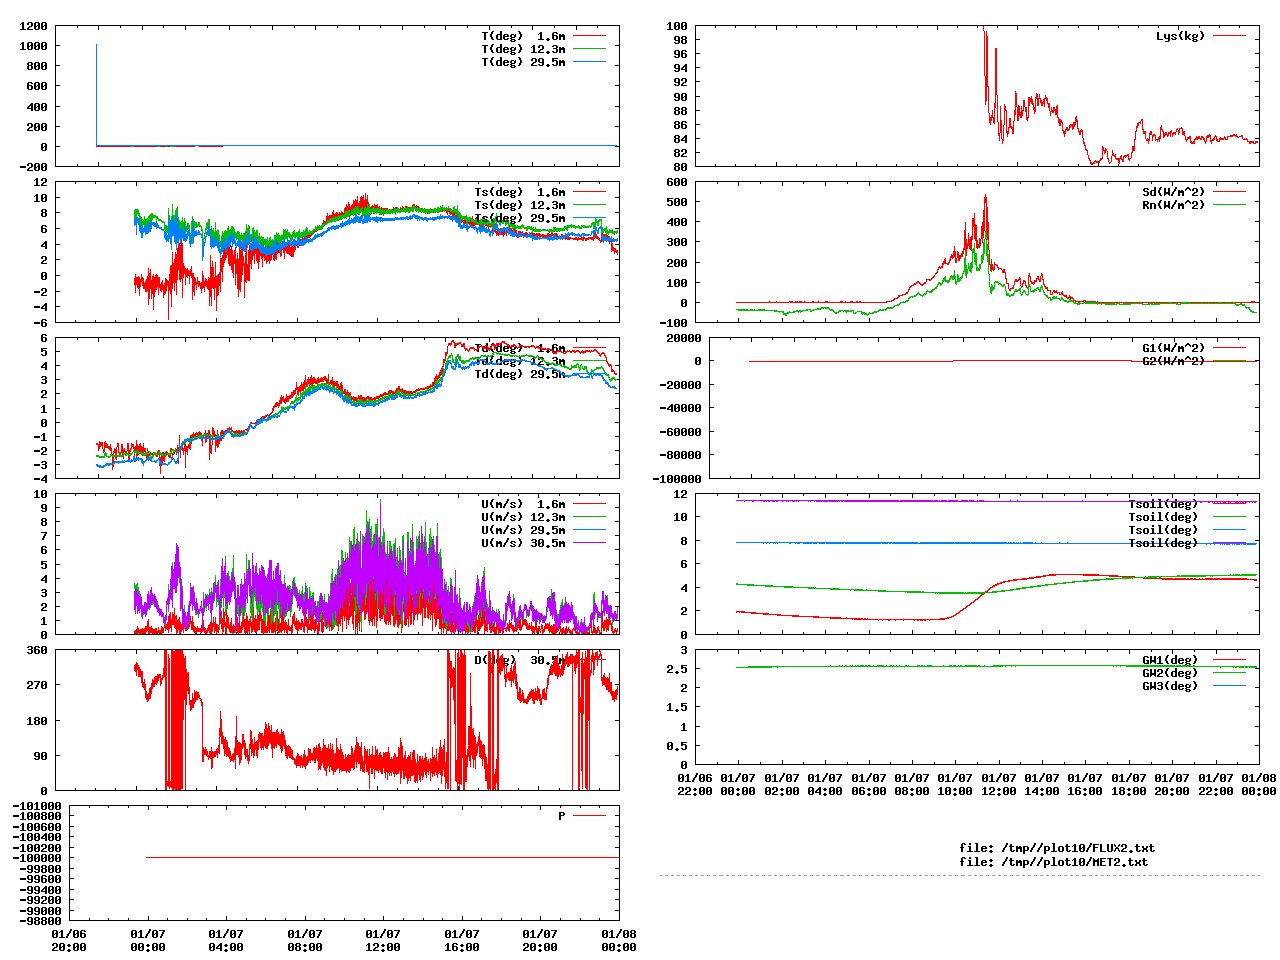This screenshot has width=1280, height=960.
Task: Select the U(m/s) 1.6m legend entry
Action: point(523,504)
